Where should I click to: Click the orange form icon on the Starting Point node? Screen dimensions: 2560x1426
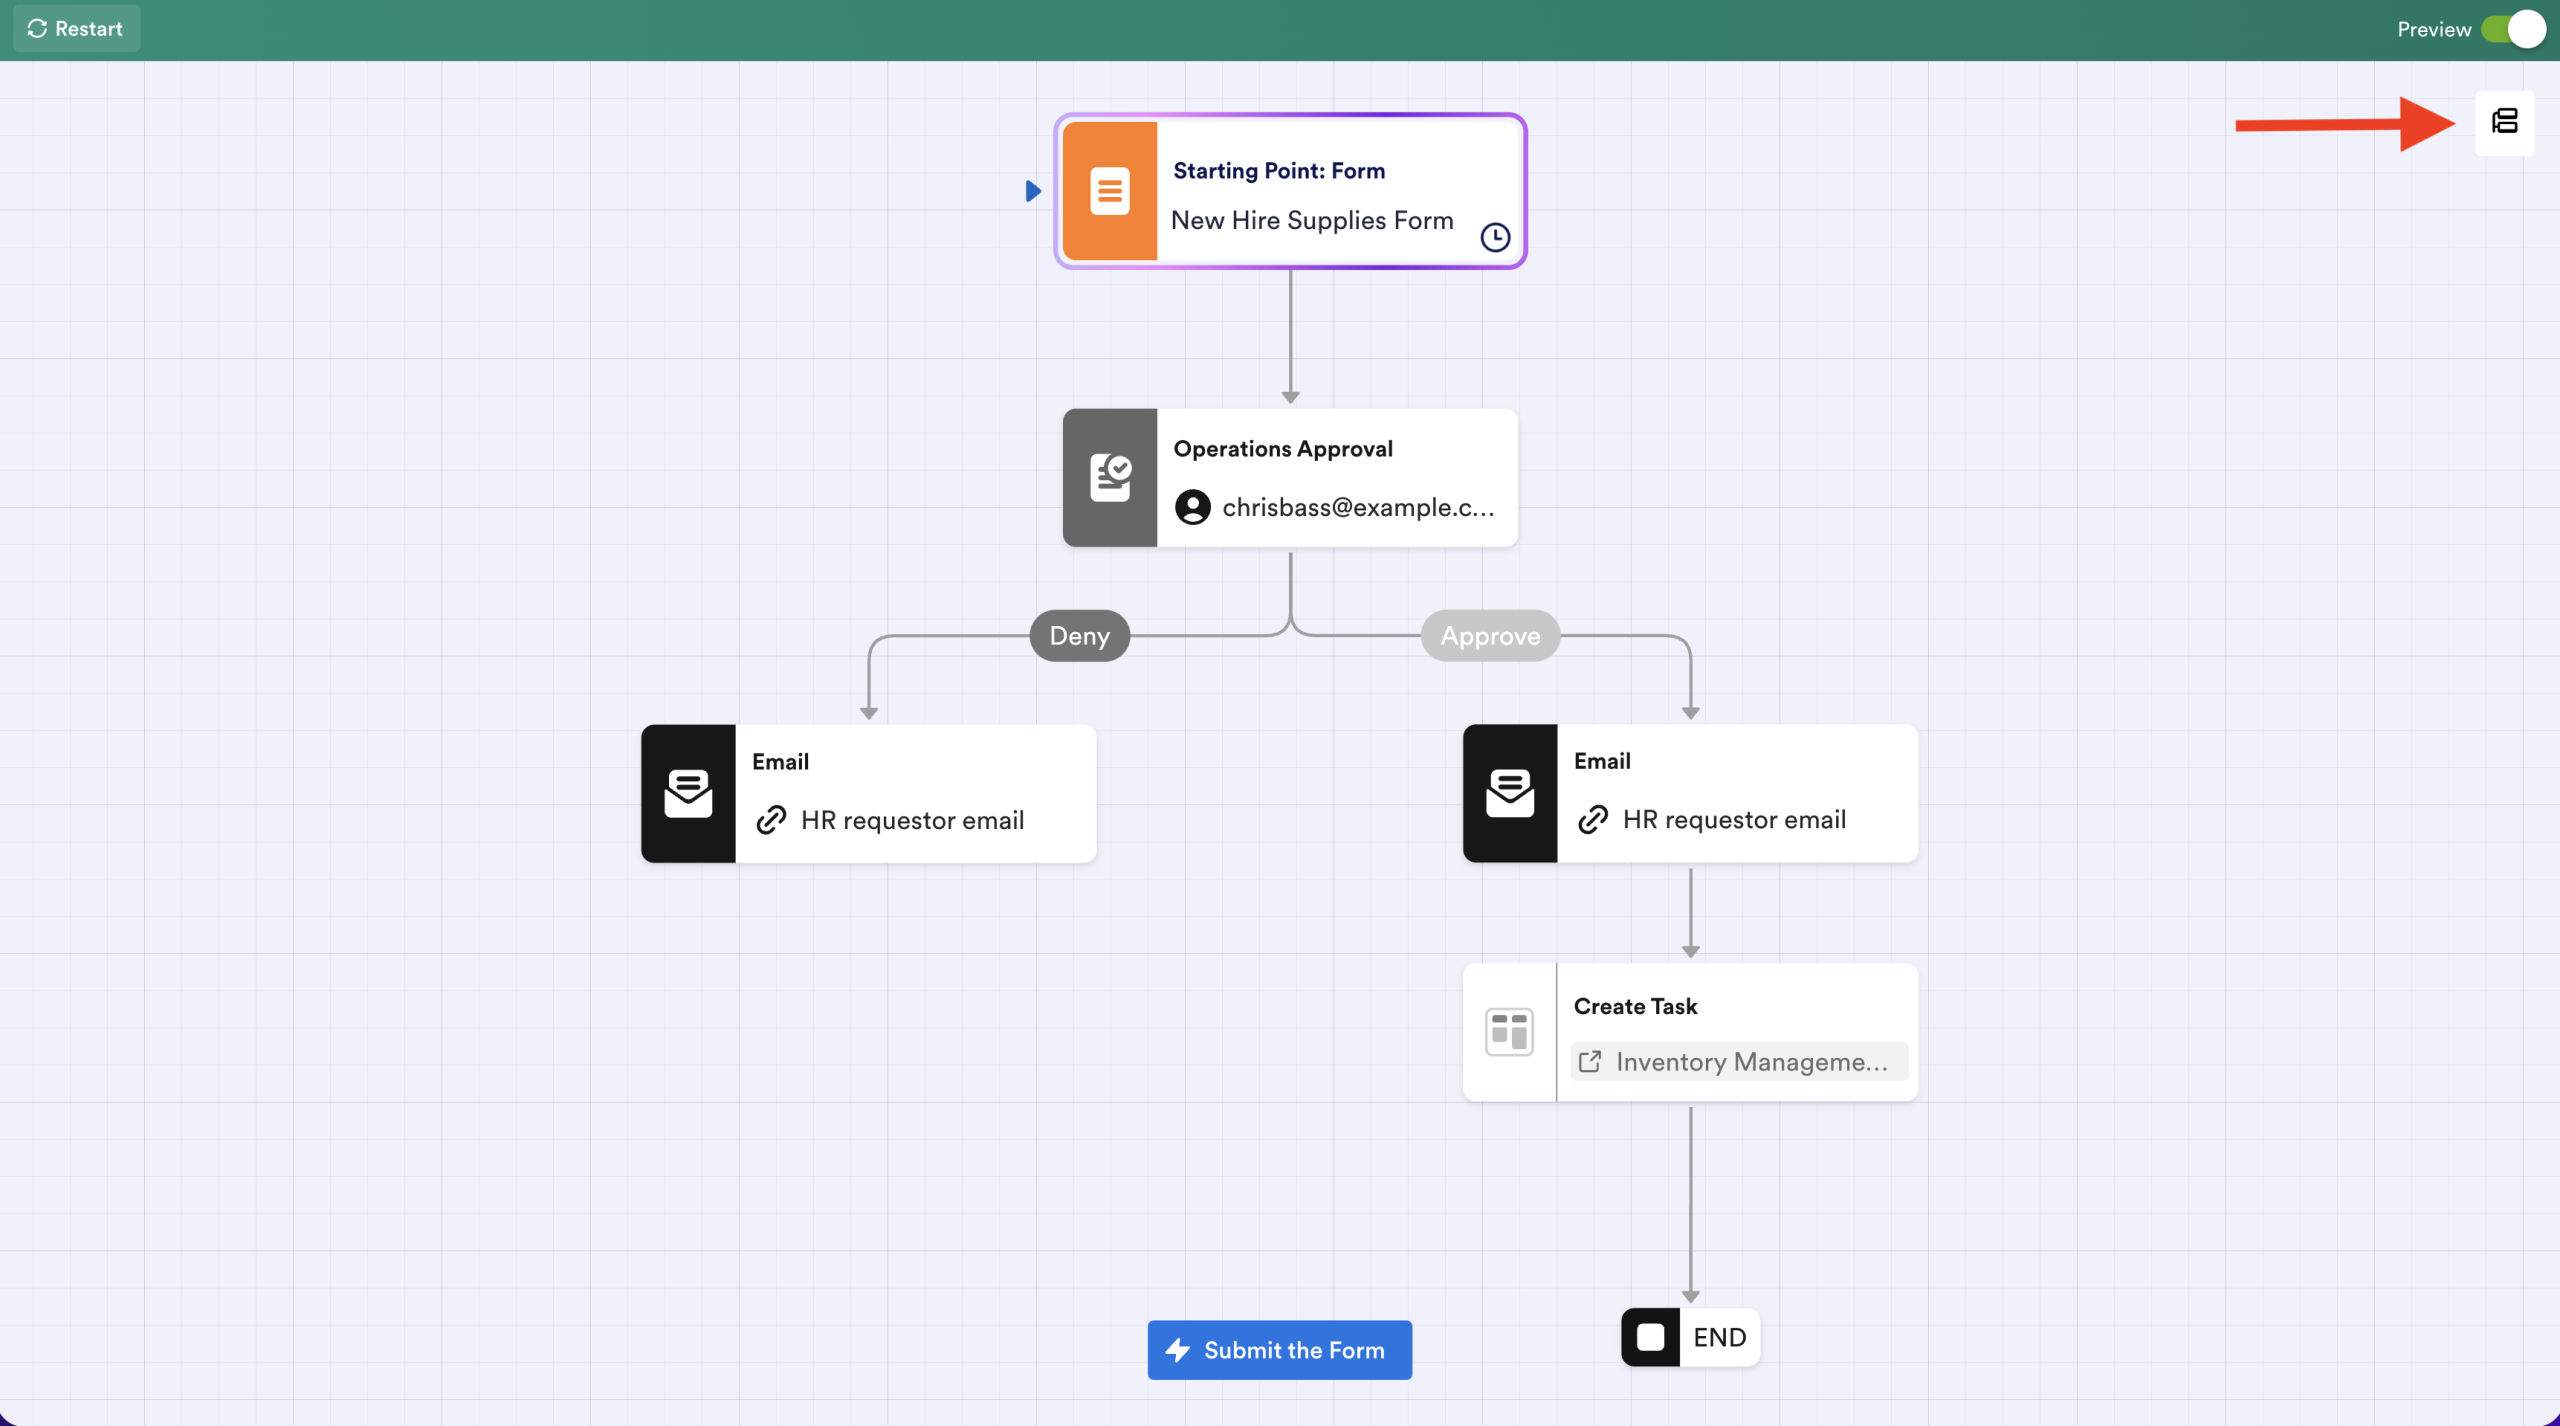click(1109, 190)
